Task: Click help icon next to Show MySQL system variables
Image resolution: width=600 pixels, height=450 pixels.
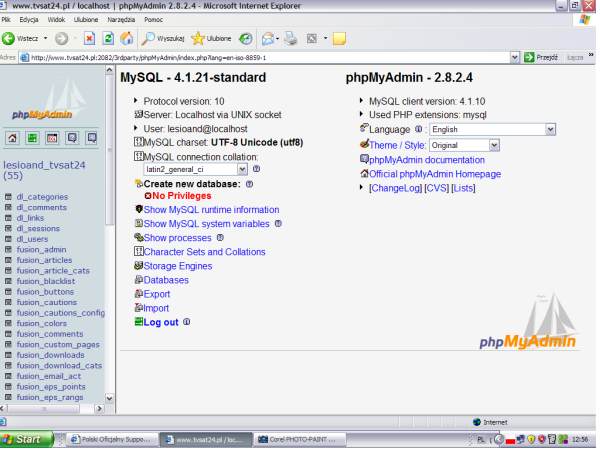Action: click(x=278, y=223)
